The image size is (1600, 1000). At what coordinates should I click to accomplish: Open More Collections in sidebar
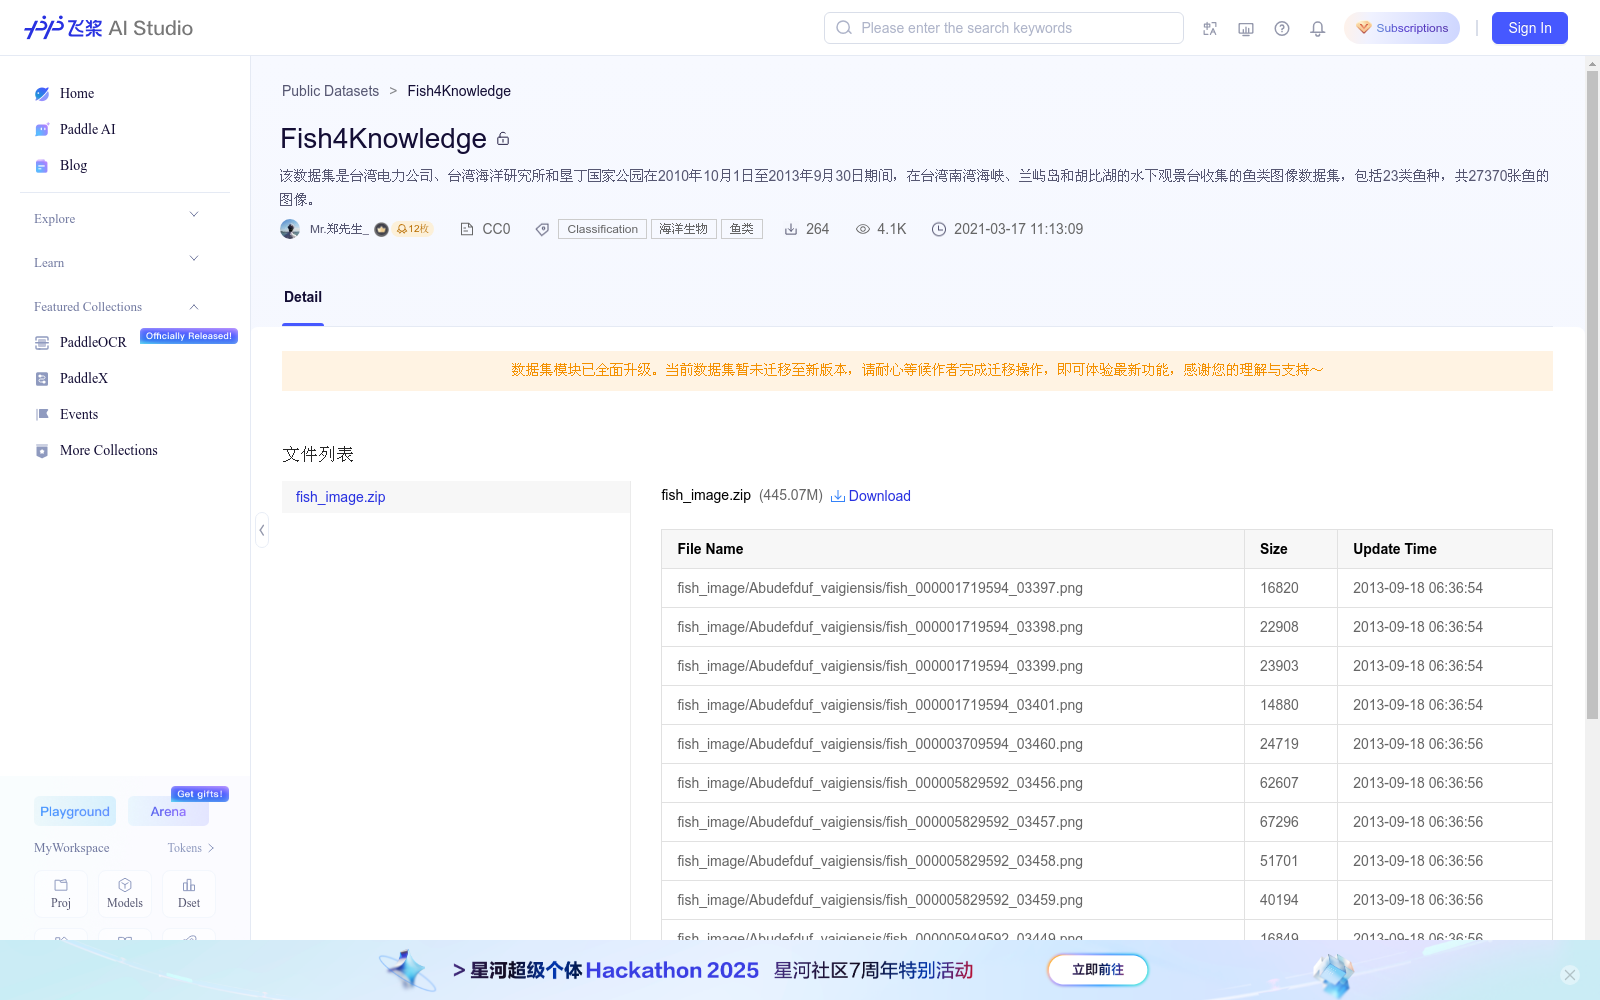tap(109, 451)
